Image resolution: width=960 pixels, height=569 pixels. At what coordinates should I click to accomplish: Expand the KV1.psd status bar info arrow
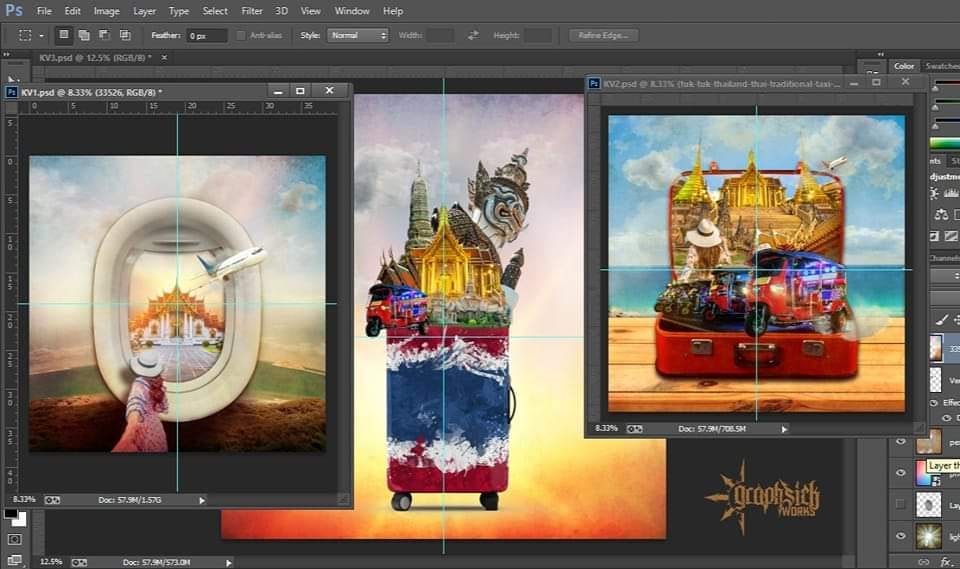pyautogui.click(x=202, y=499)
